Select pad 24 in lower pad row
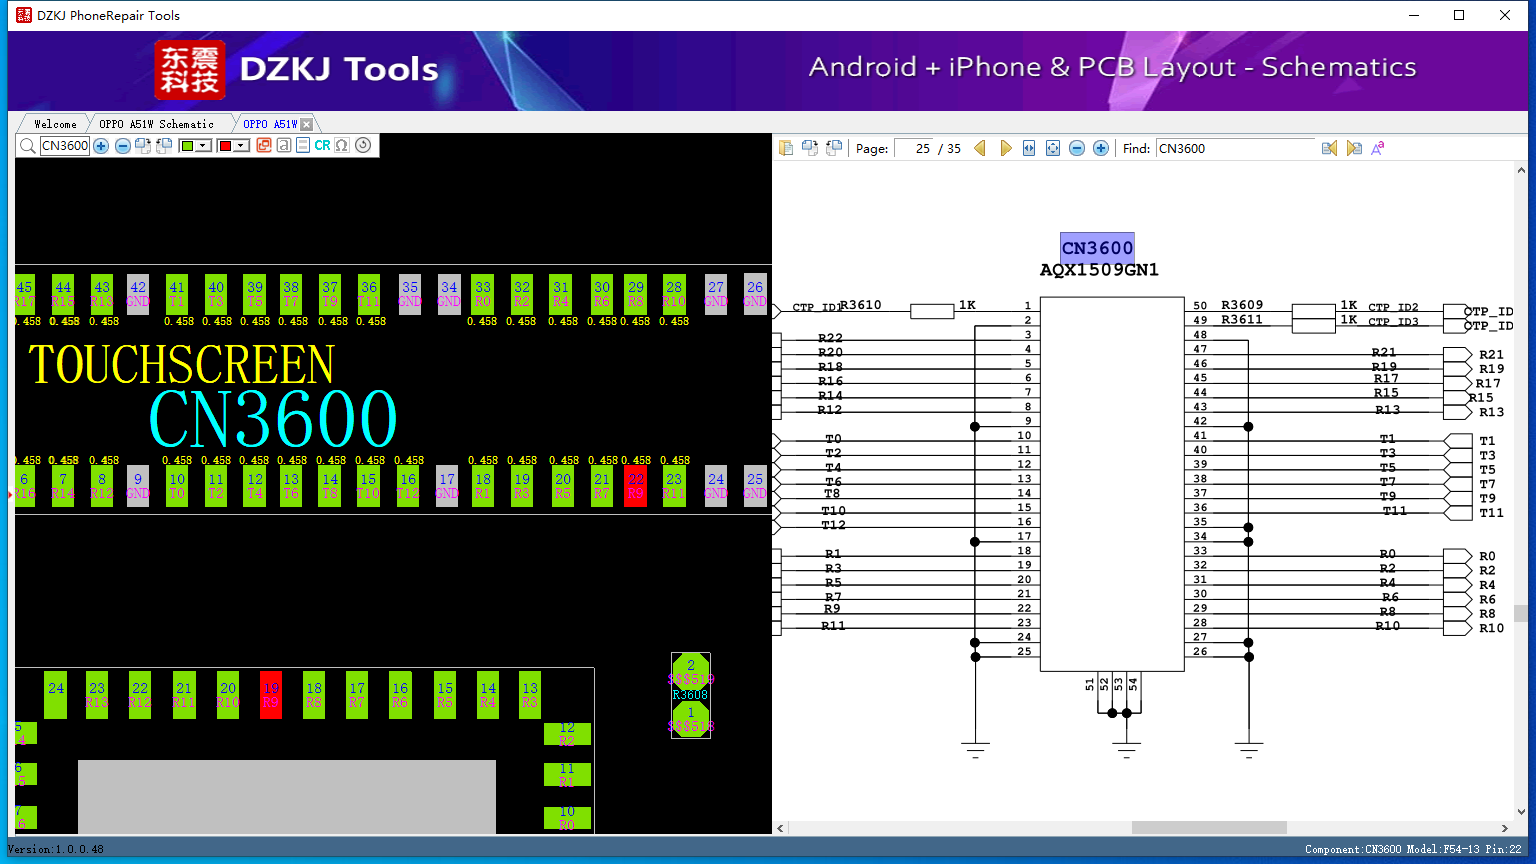The height and width of the screenshot is (864, 1536). click(56, 695)
